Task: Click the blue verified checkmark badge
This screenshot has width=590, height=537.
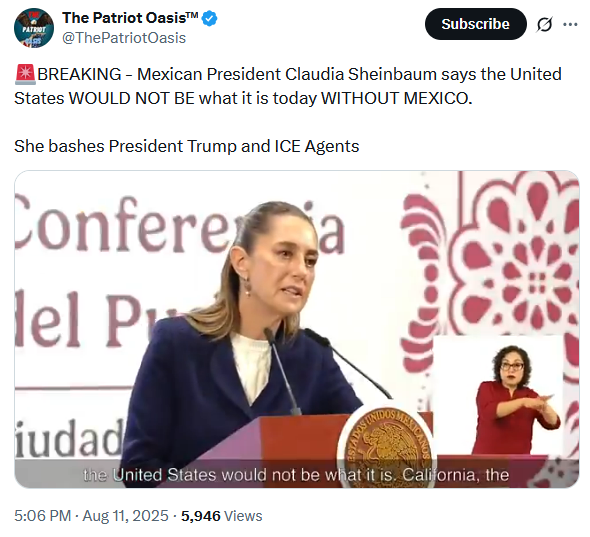Action: [210, 18]
